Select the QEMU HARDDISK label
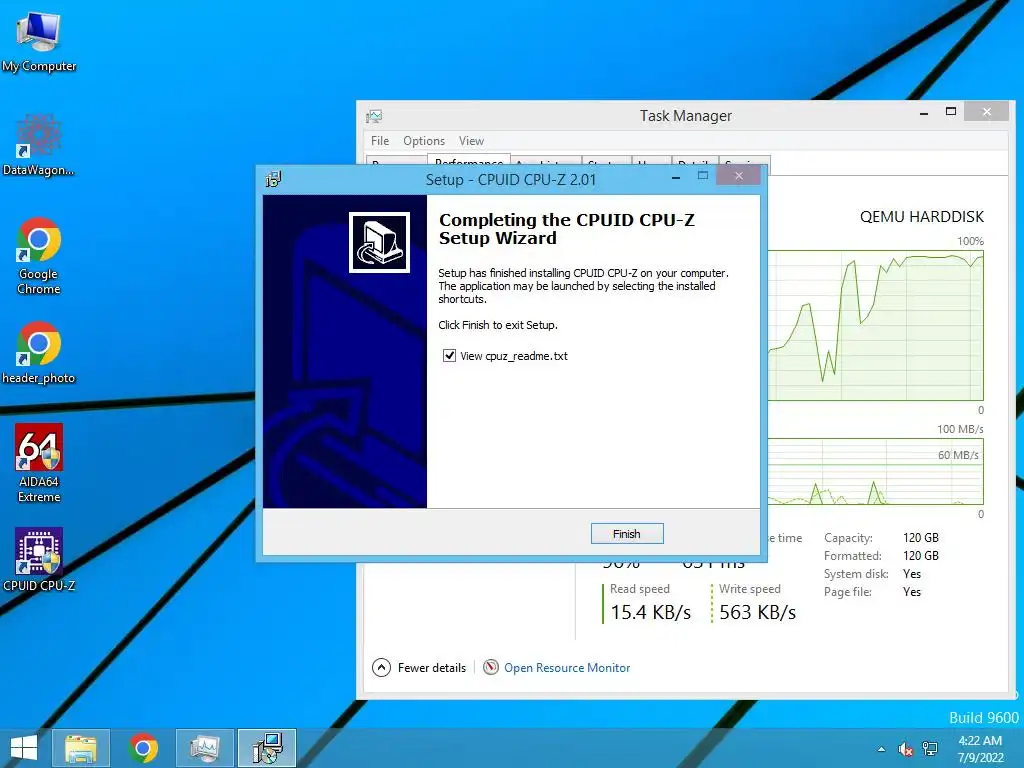1024x768 pixels. click(921, 217)
